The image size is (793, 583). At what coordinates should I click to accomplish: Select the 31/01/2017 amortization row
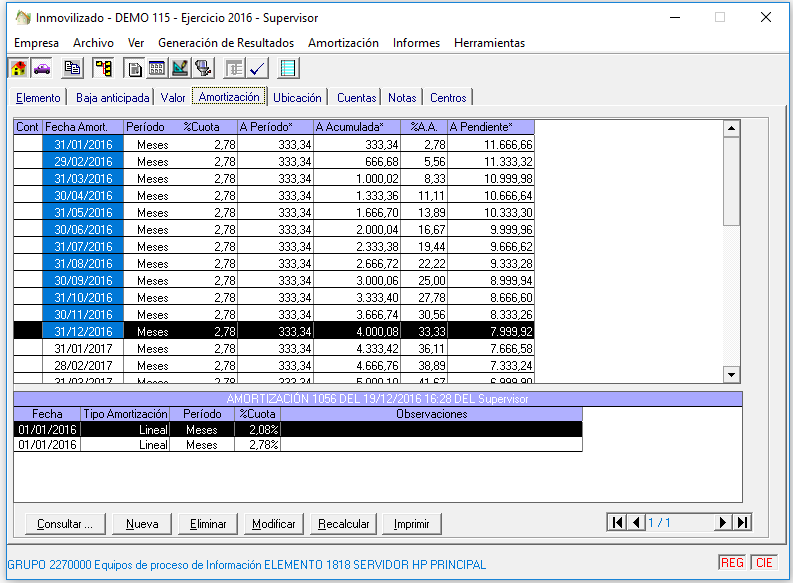click(x=83, y=349)
